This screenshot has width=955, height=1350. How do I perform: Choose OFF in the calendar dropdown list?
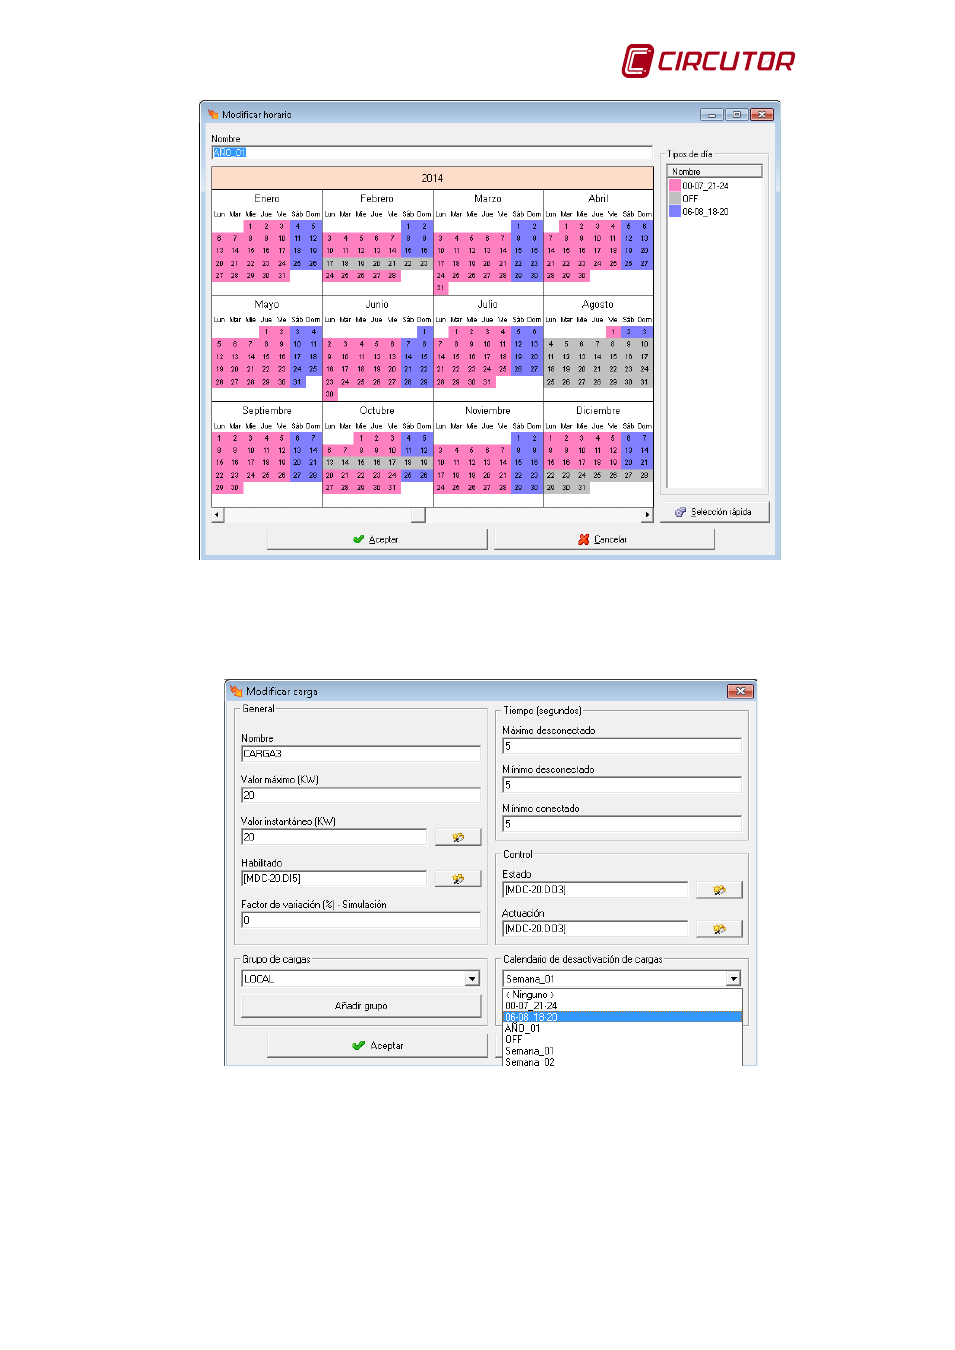click(622, 1039)
